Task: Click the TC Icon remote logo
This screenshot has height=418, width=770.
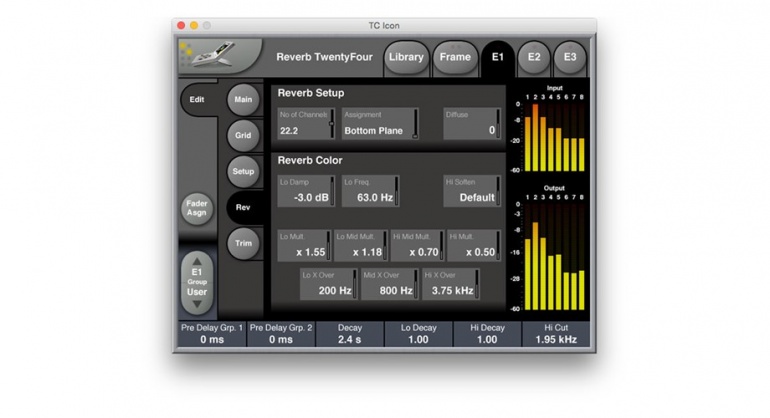Action: (x=219, y=56)
